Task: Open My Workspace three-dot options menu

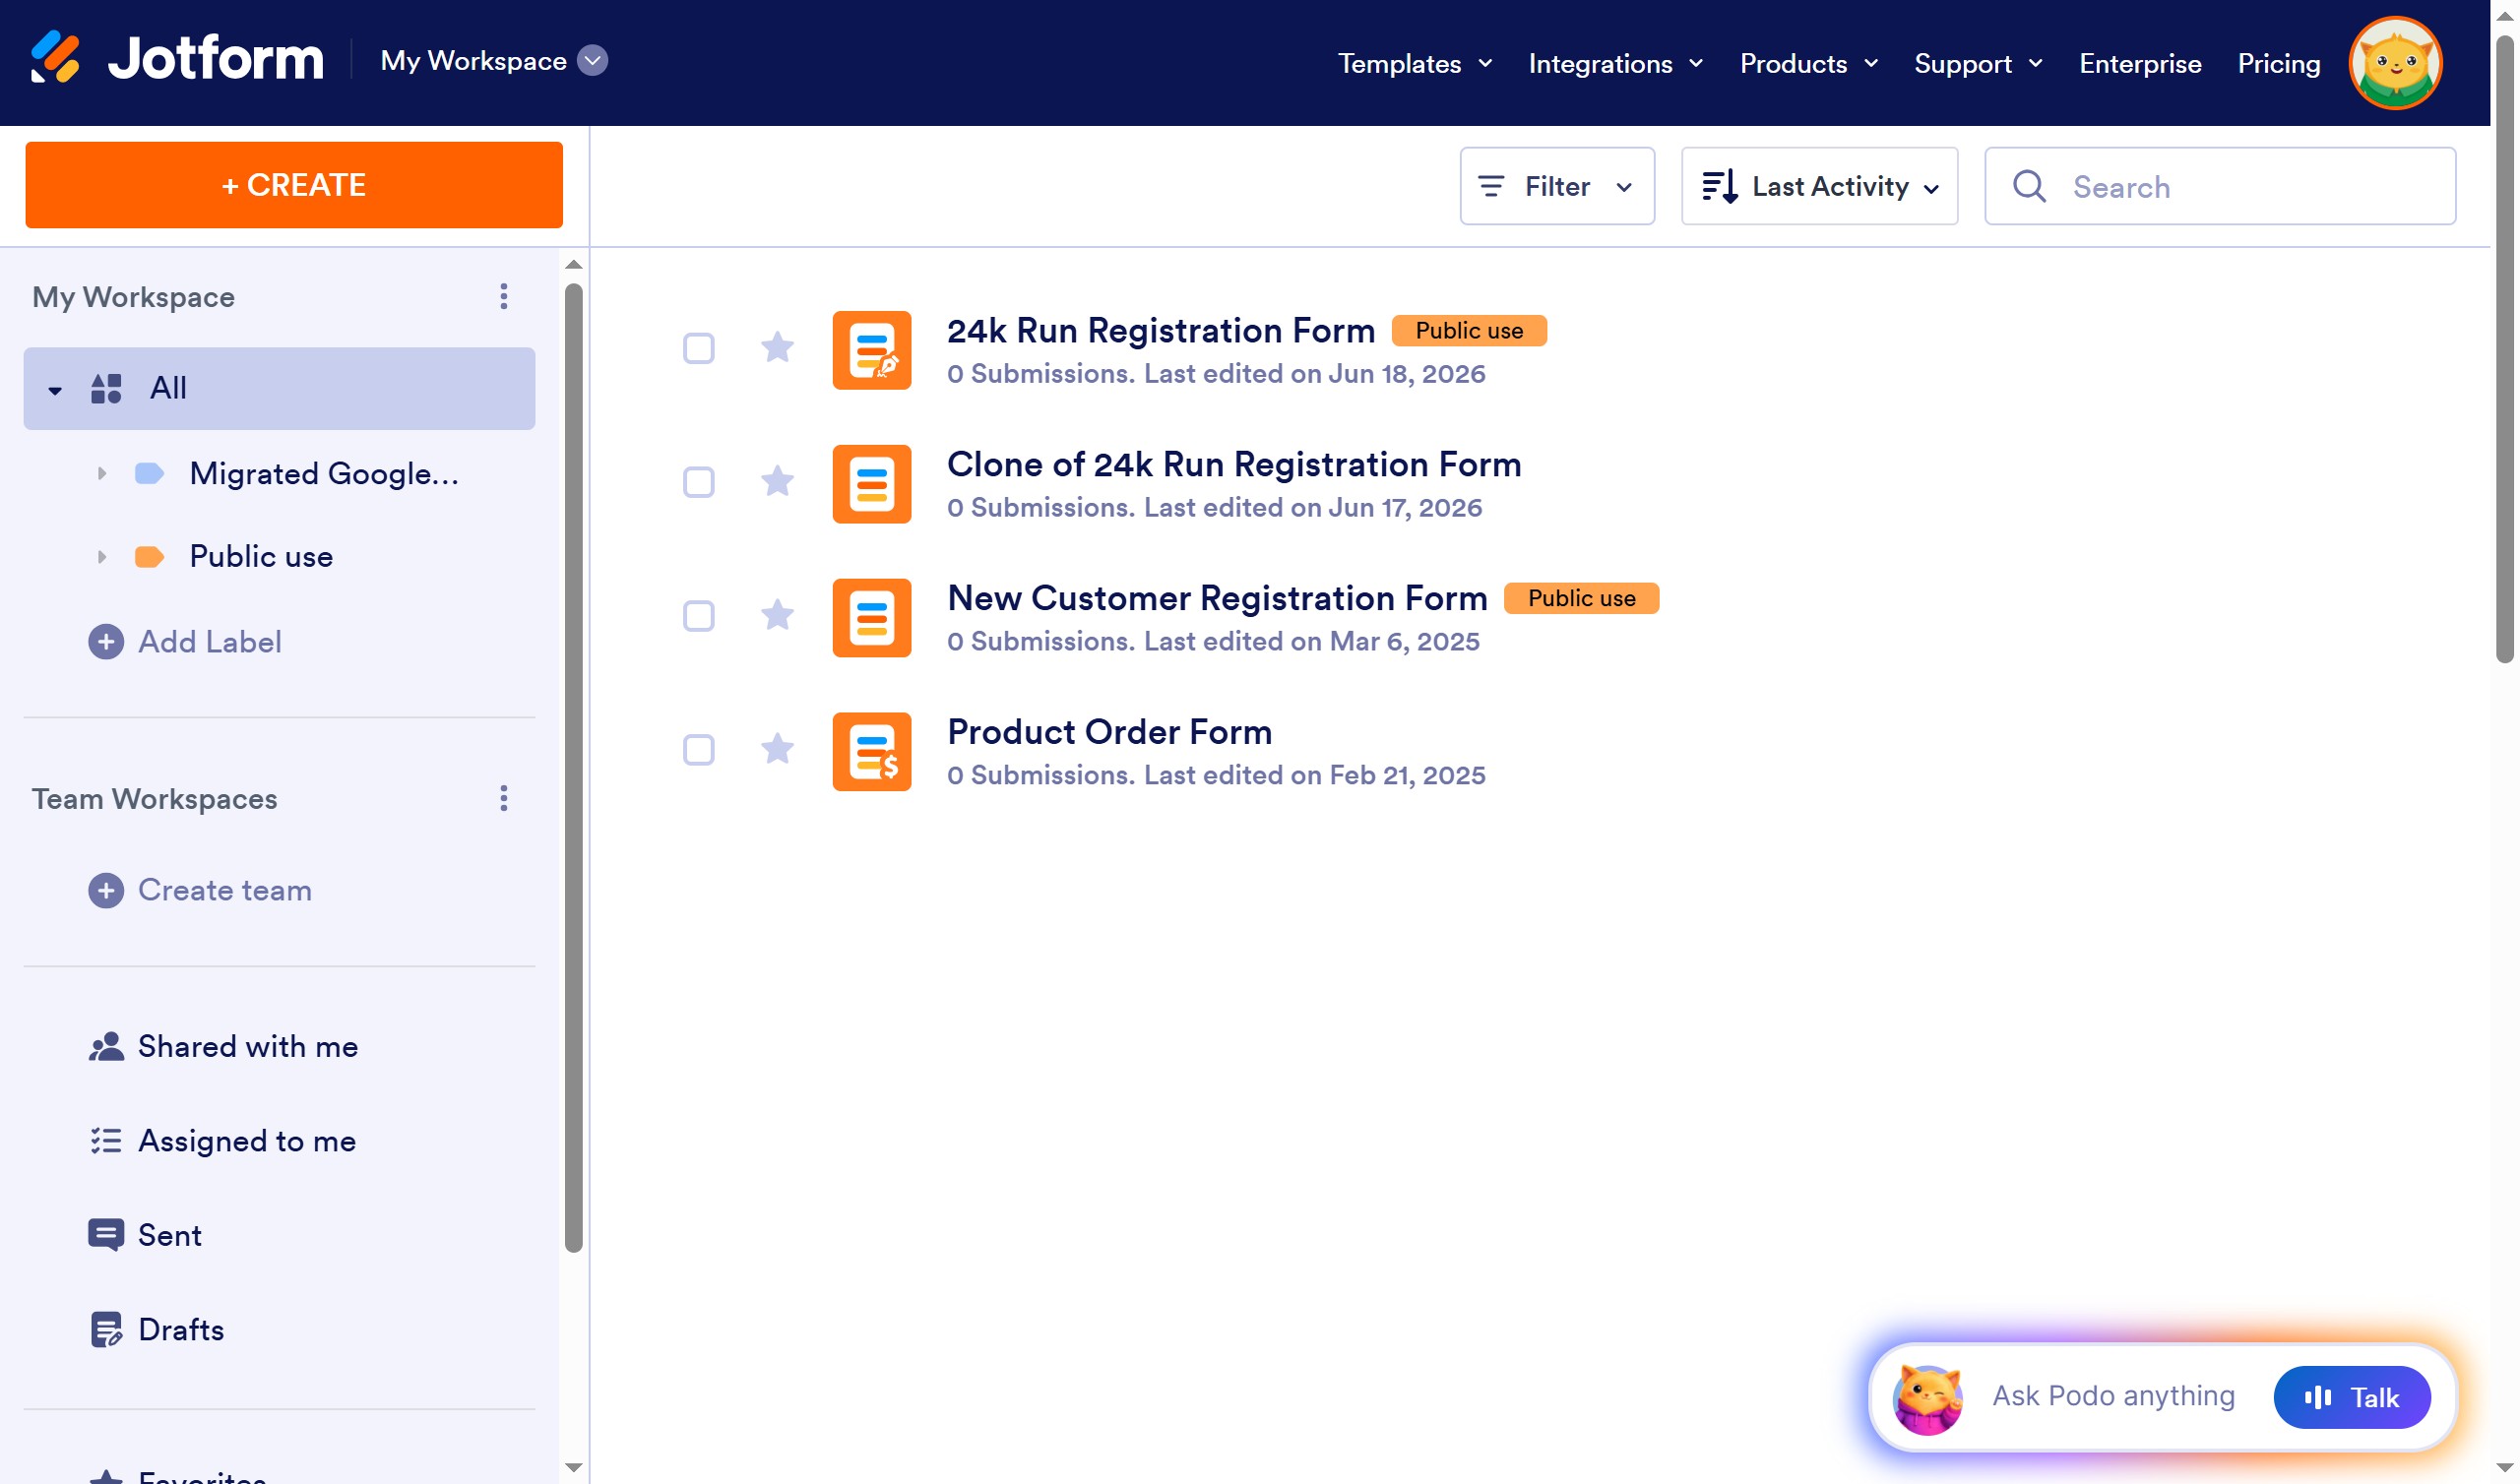Action: pos(504,296)
